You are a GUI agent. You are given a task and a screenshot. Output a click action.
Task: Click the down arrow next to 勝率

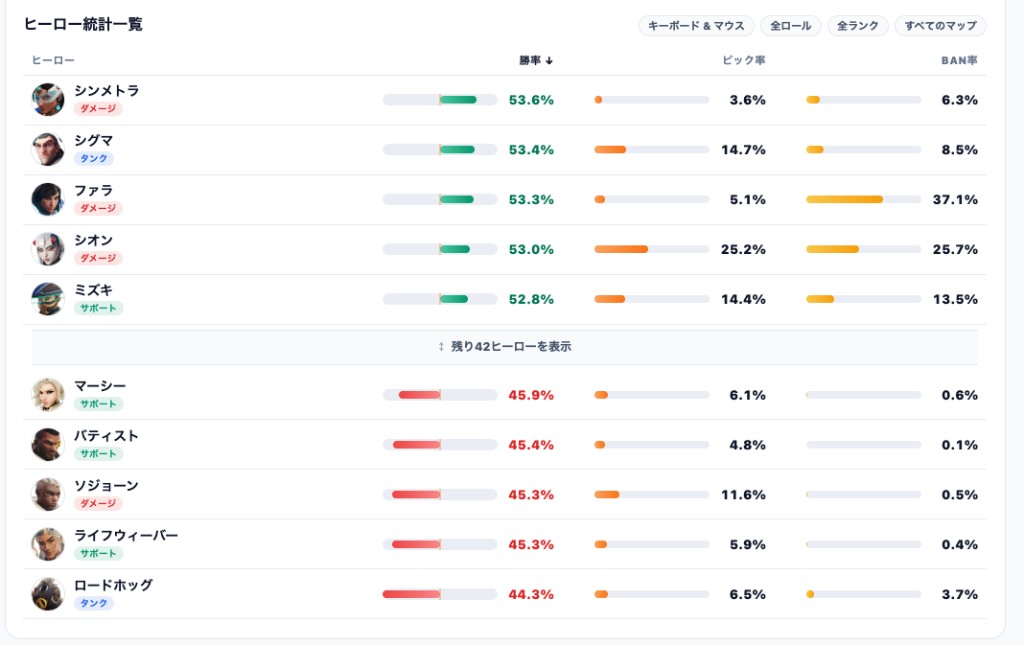(549, 61)
